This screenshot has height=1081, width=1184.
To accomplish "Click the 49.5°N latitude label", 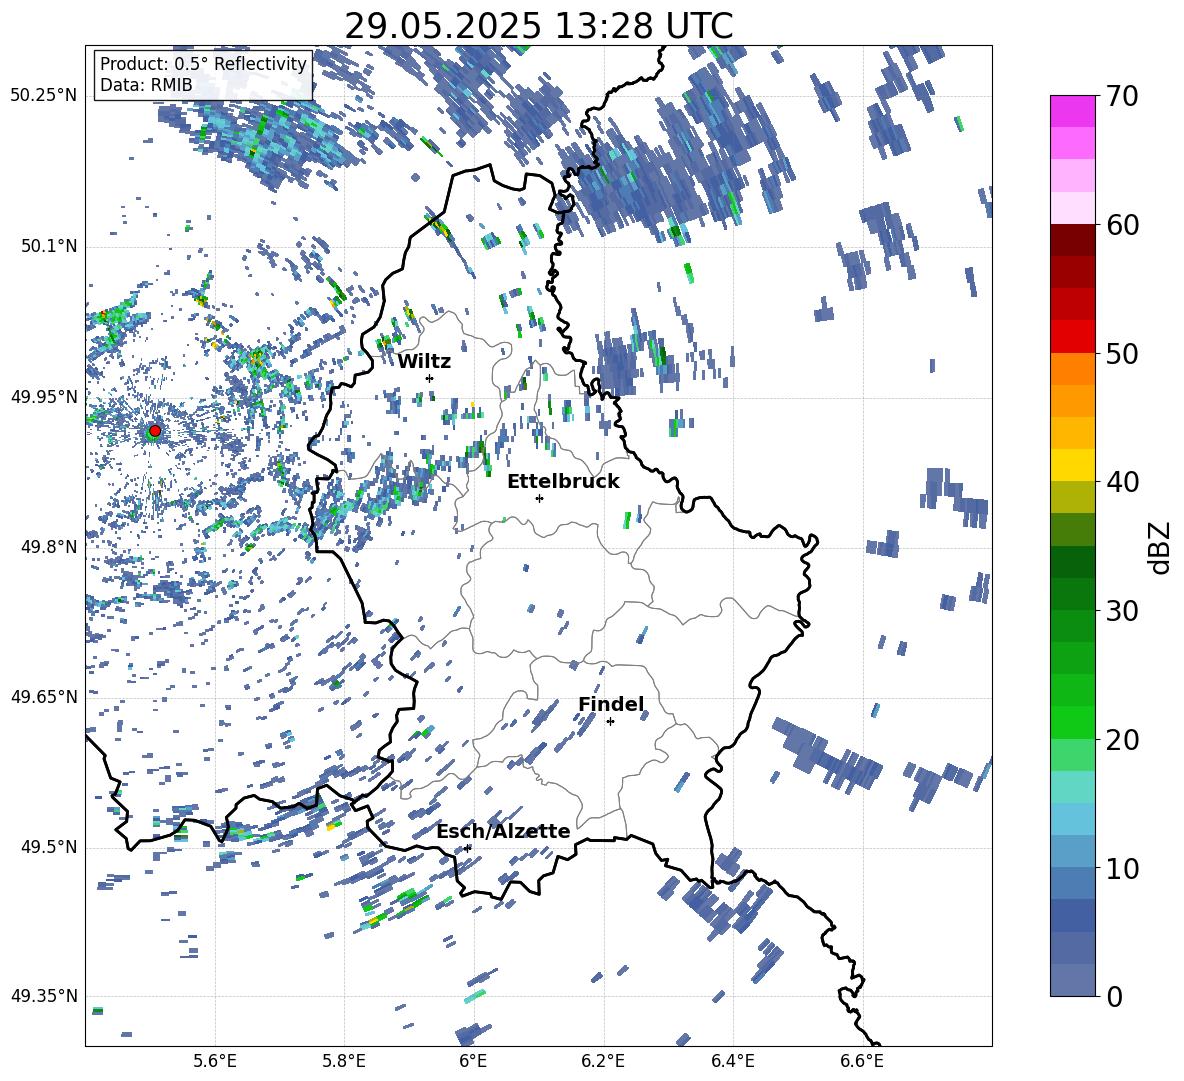I will (48, 847).
